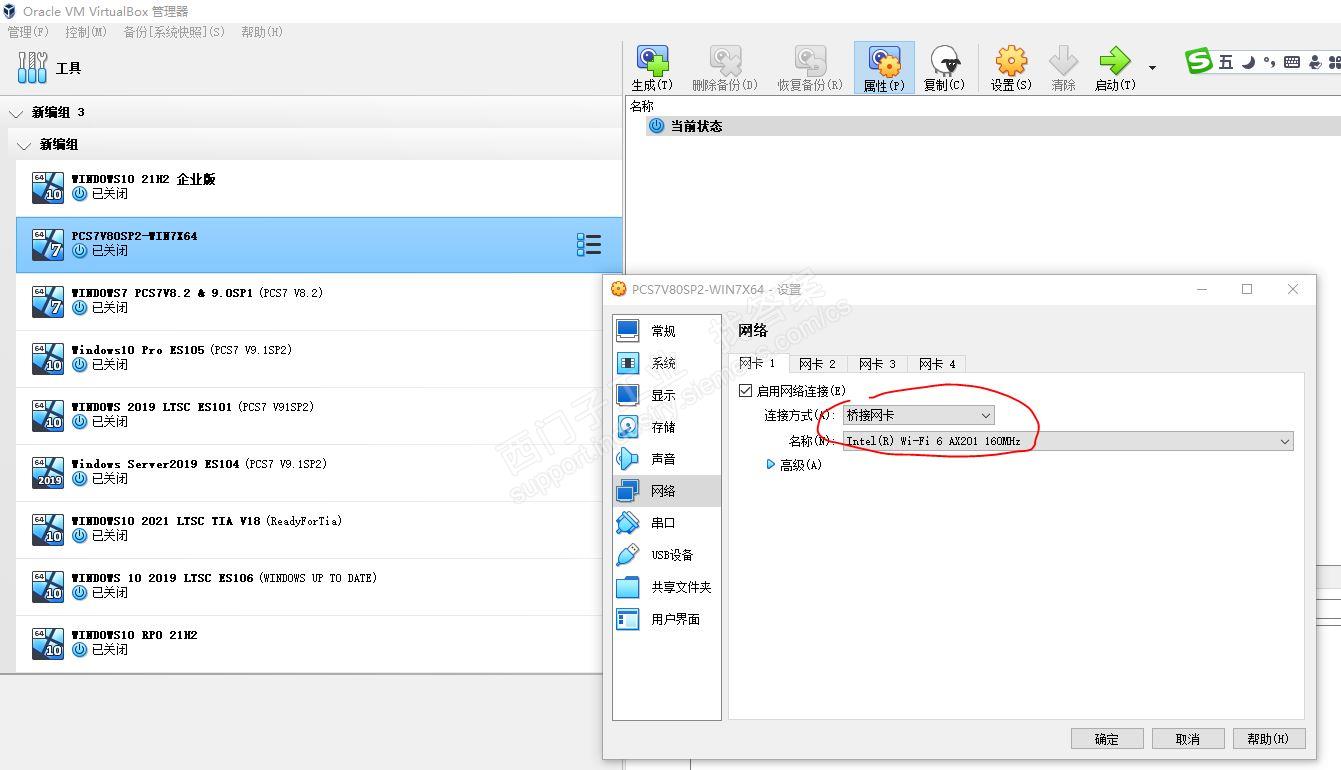Open USB (USB设备) settings category

(667, 555)
